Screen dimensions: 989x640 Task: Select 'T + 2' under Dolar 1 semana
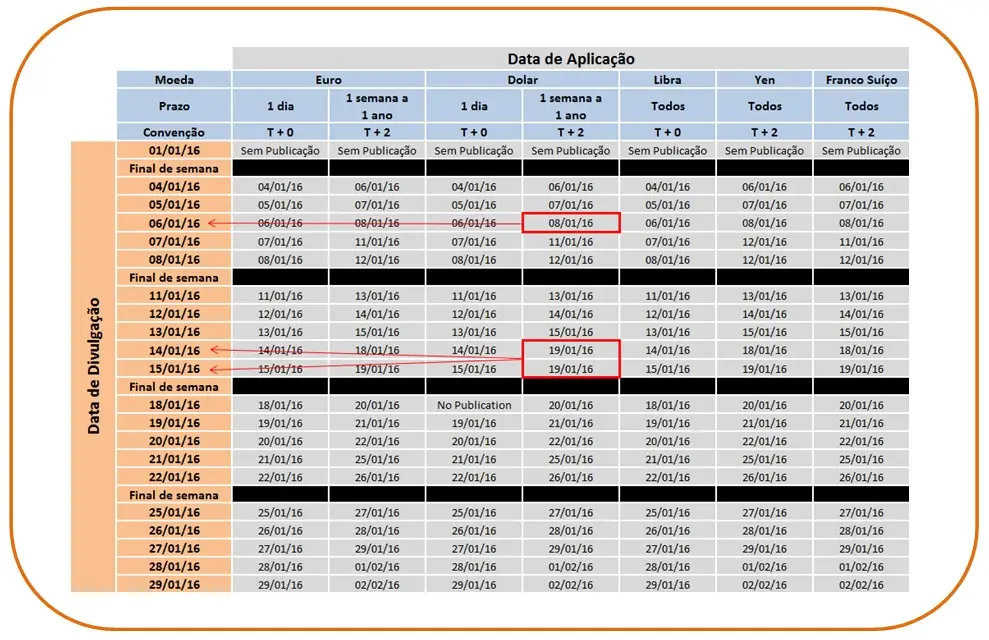[571, 132]
